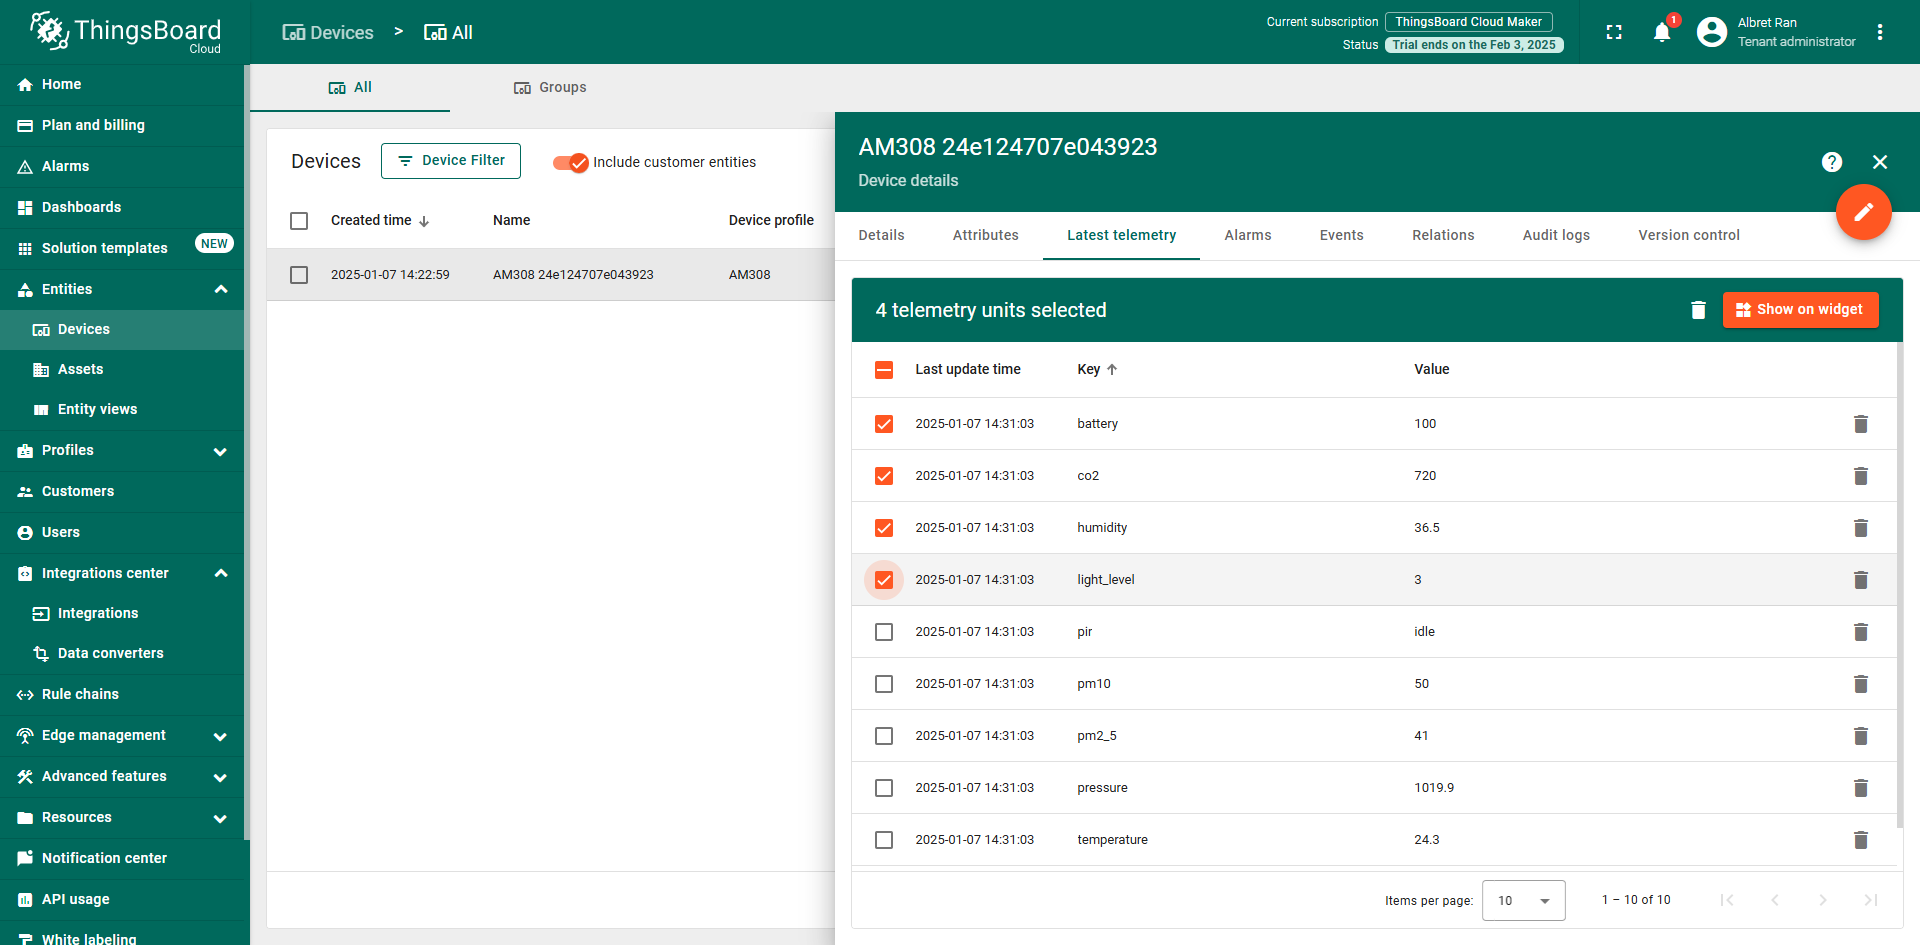
Task: Delete the humidity telemetry row
Action: [1861, 528]
